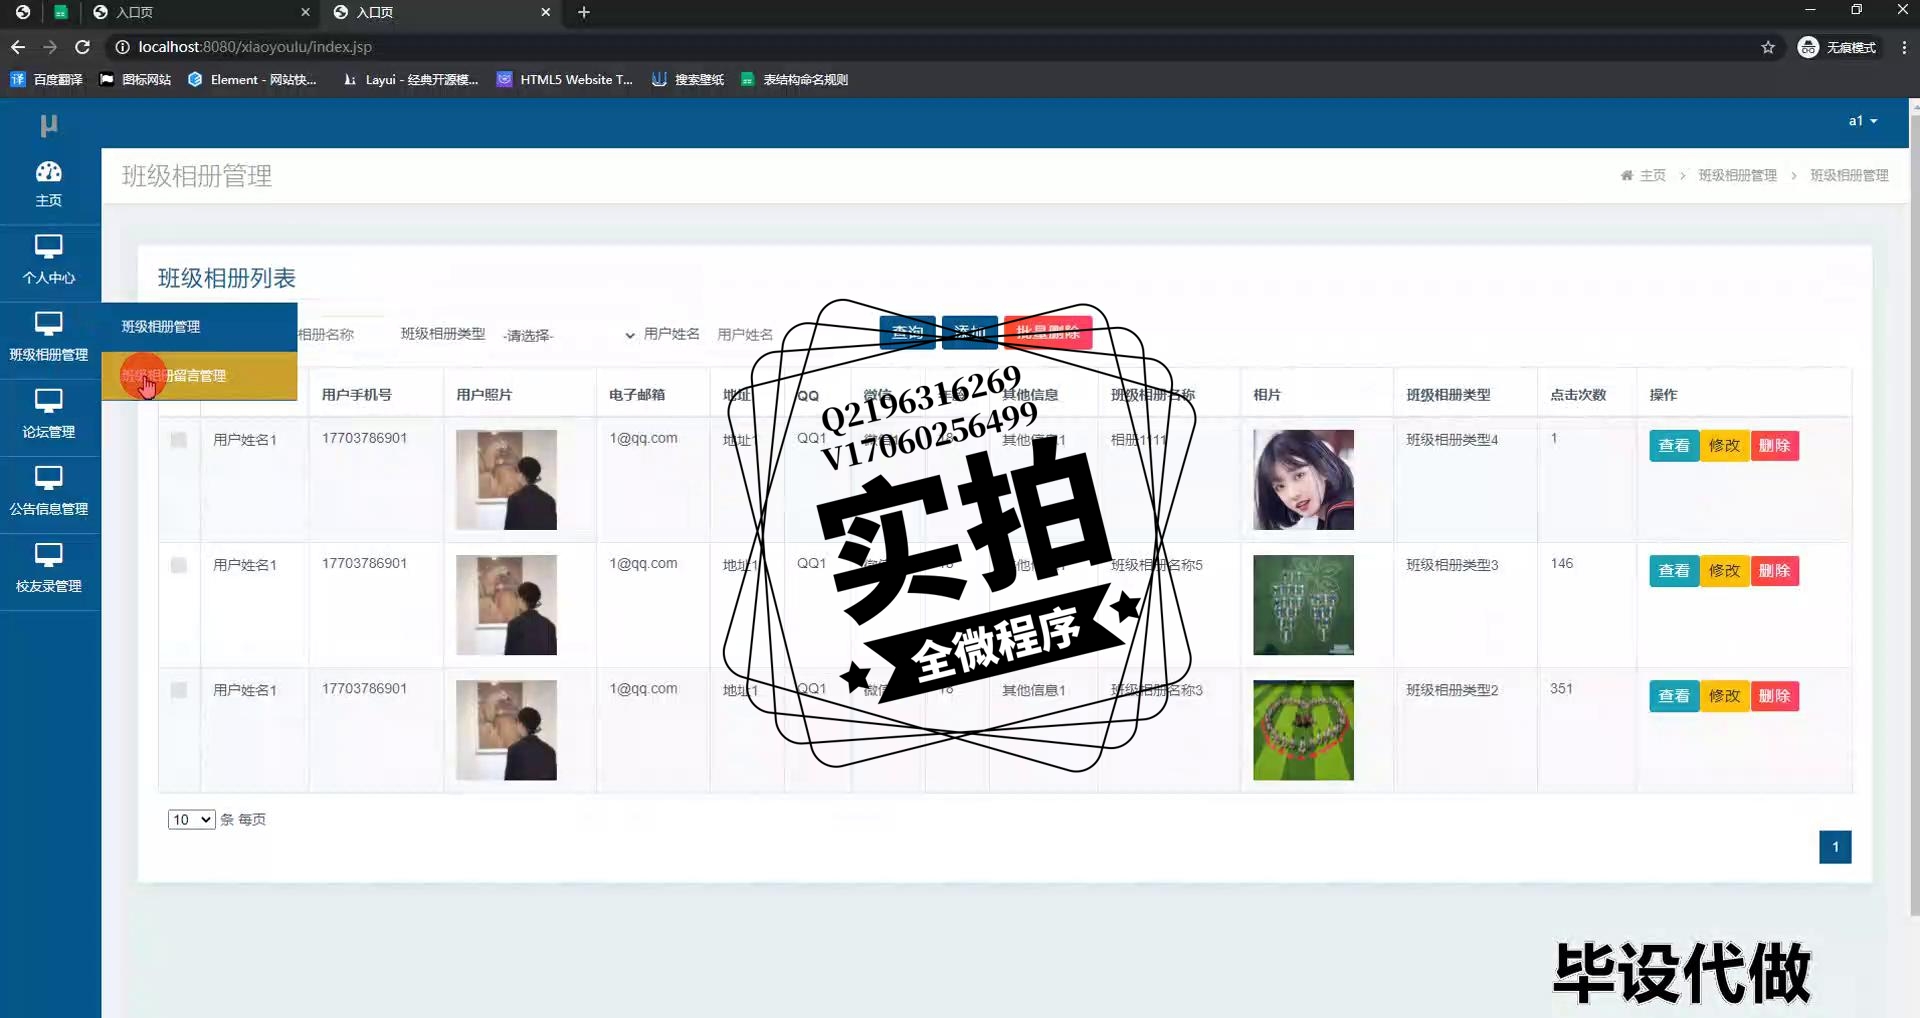Open 百度翻译 bookmark

[47, 80]
